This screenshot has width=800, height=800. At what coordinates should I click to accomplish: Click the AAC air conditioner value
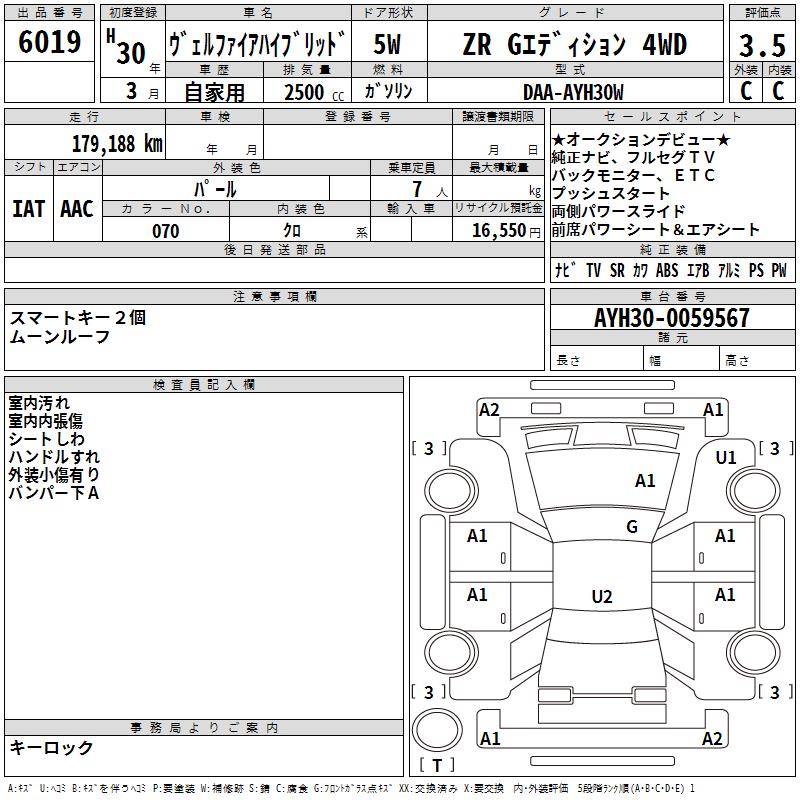tap(77, 208)
